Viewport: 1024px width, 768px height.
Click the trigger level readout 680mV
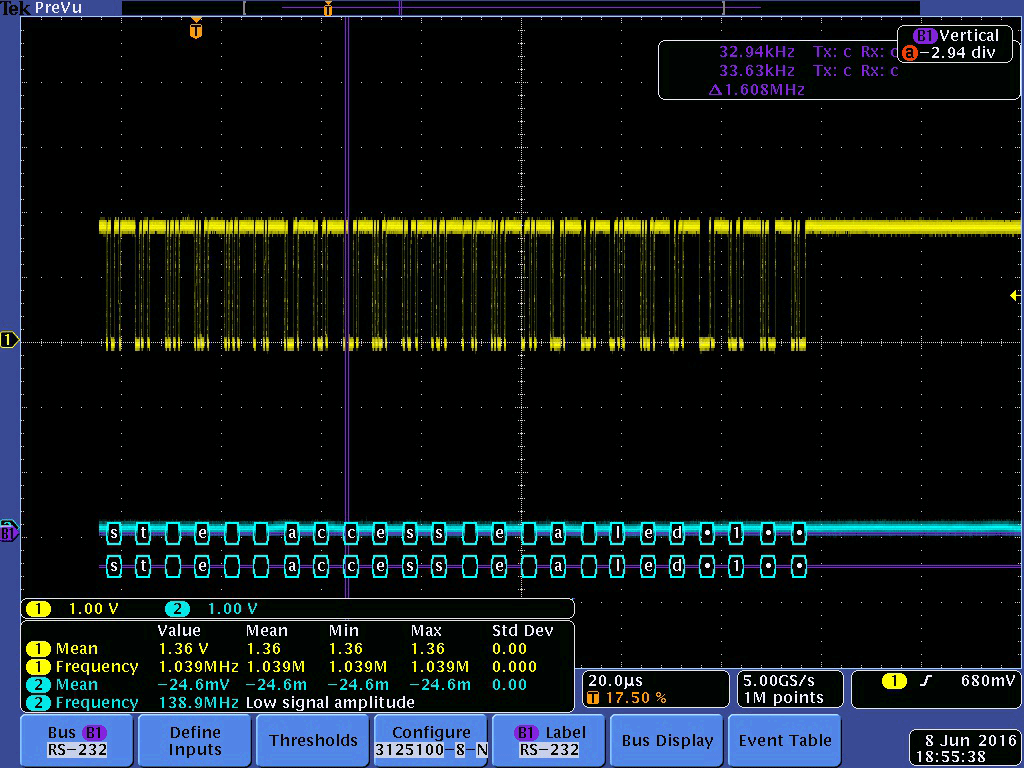[987, 680]
